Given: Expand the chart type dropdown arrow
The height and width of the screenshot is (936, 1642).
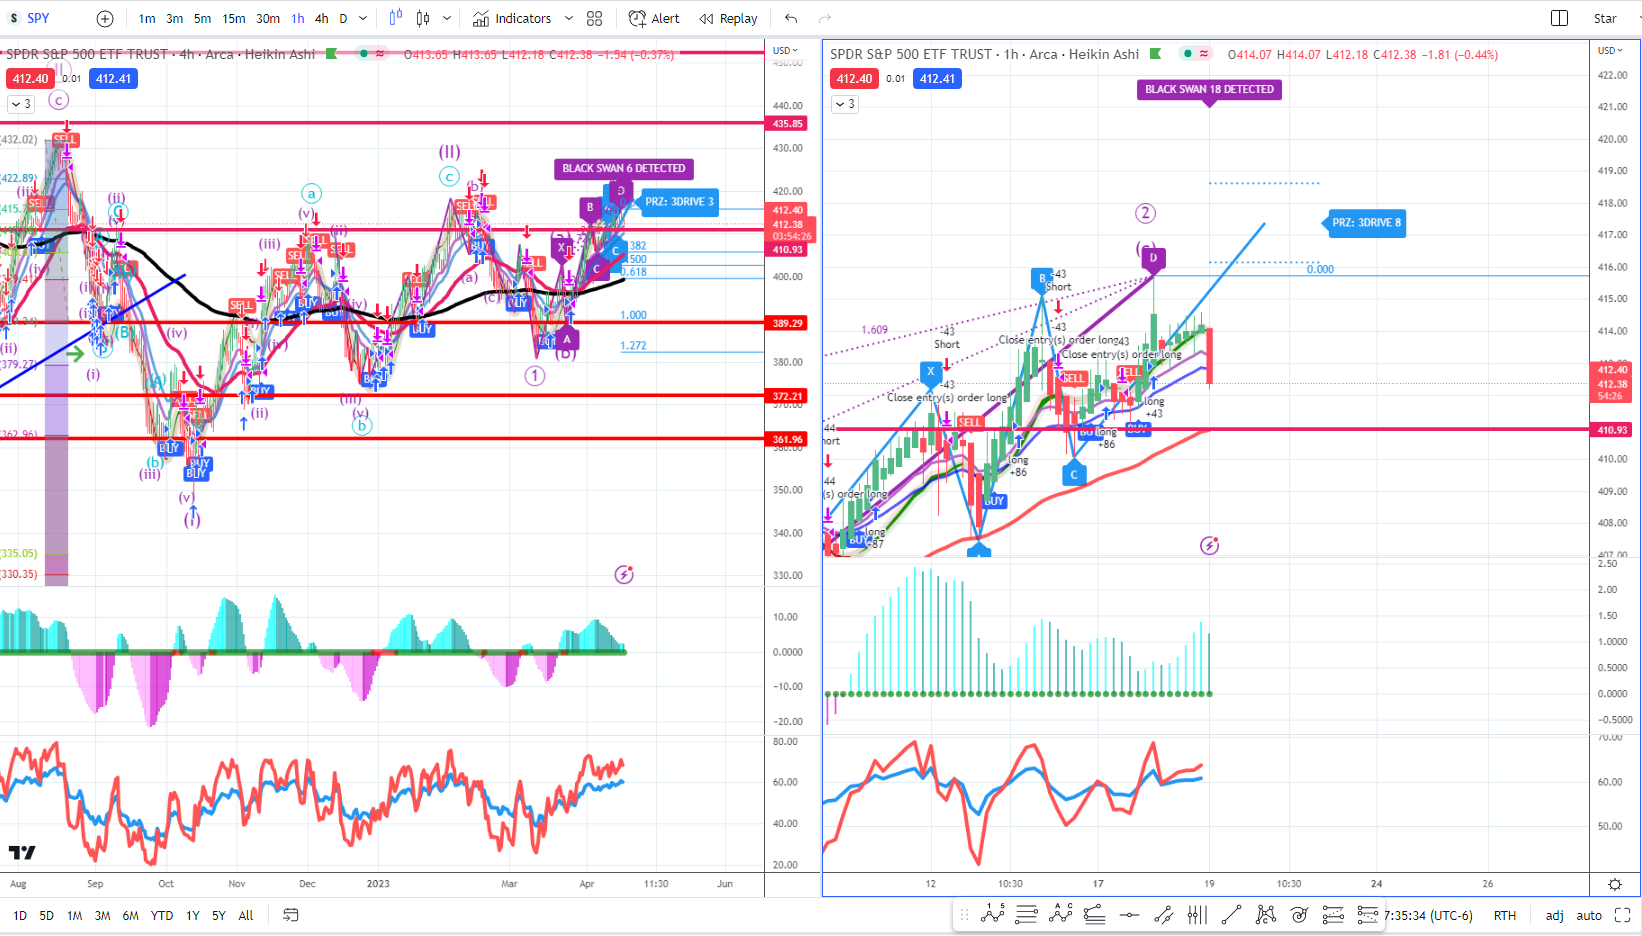Looking at the screenshot, I should 447,18.
